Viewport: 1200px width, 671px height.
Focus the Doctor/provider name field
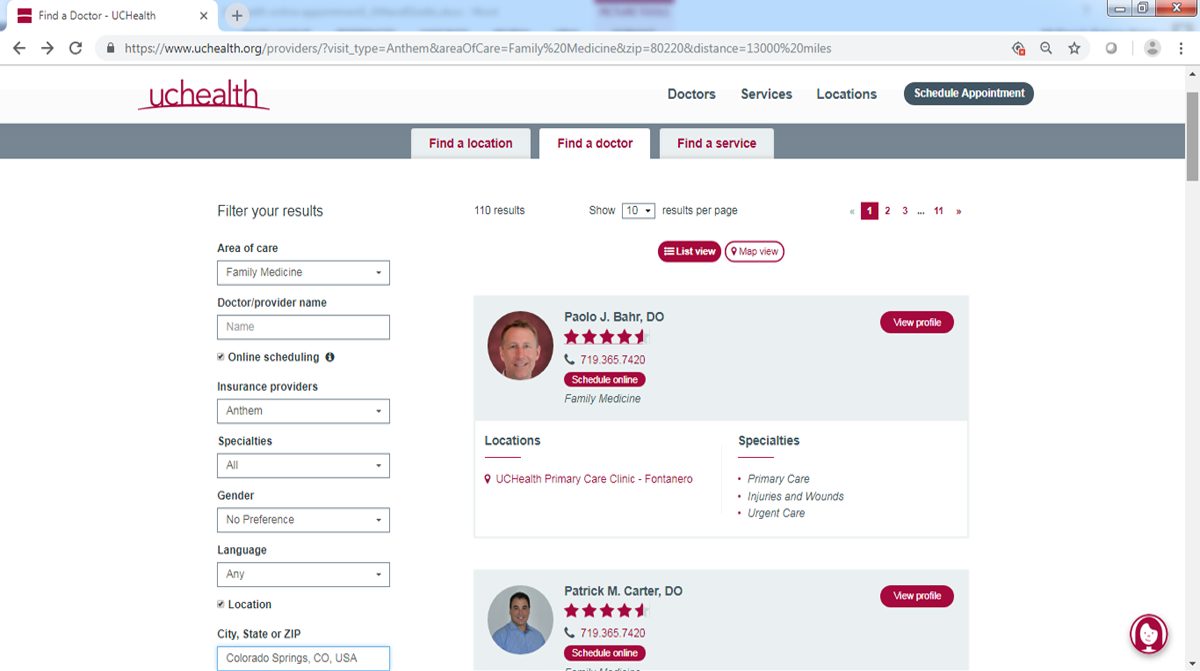[x=303, y=327]
